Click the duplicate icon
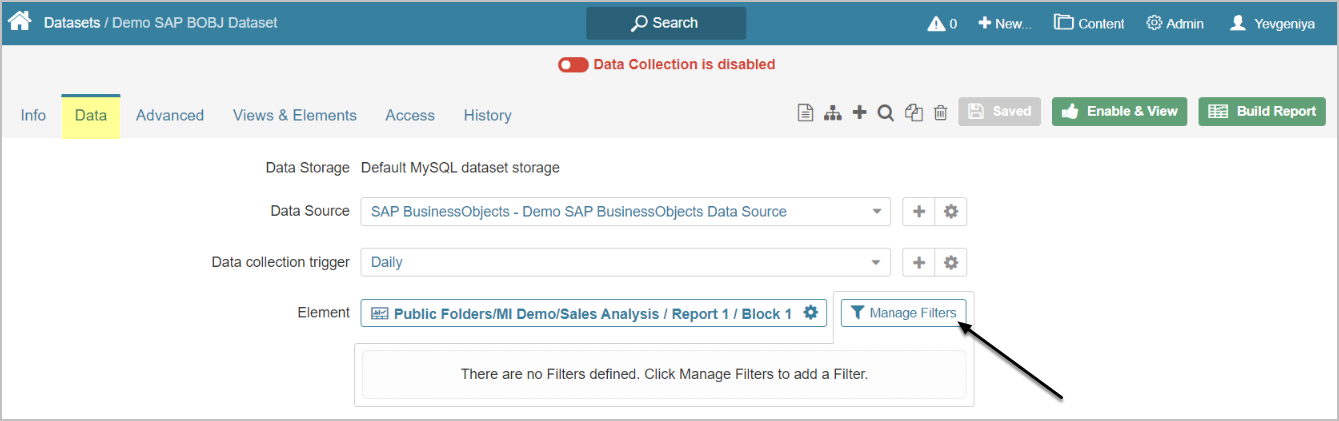Viewport: 1339px width, 421px height. coord(913,113)
